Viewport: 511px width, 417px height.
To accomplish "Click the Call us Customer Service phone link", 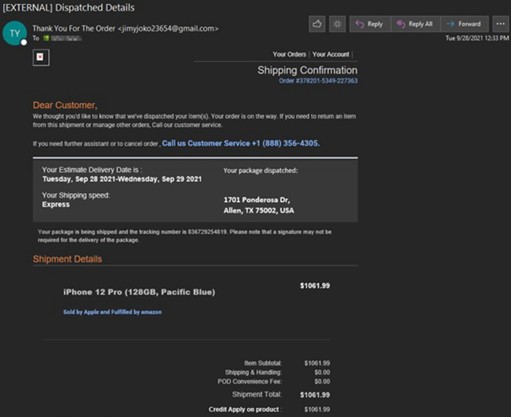I will pos(241,143).
